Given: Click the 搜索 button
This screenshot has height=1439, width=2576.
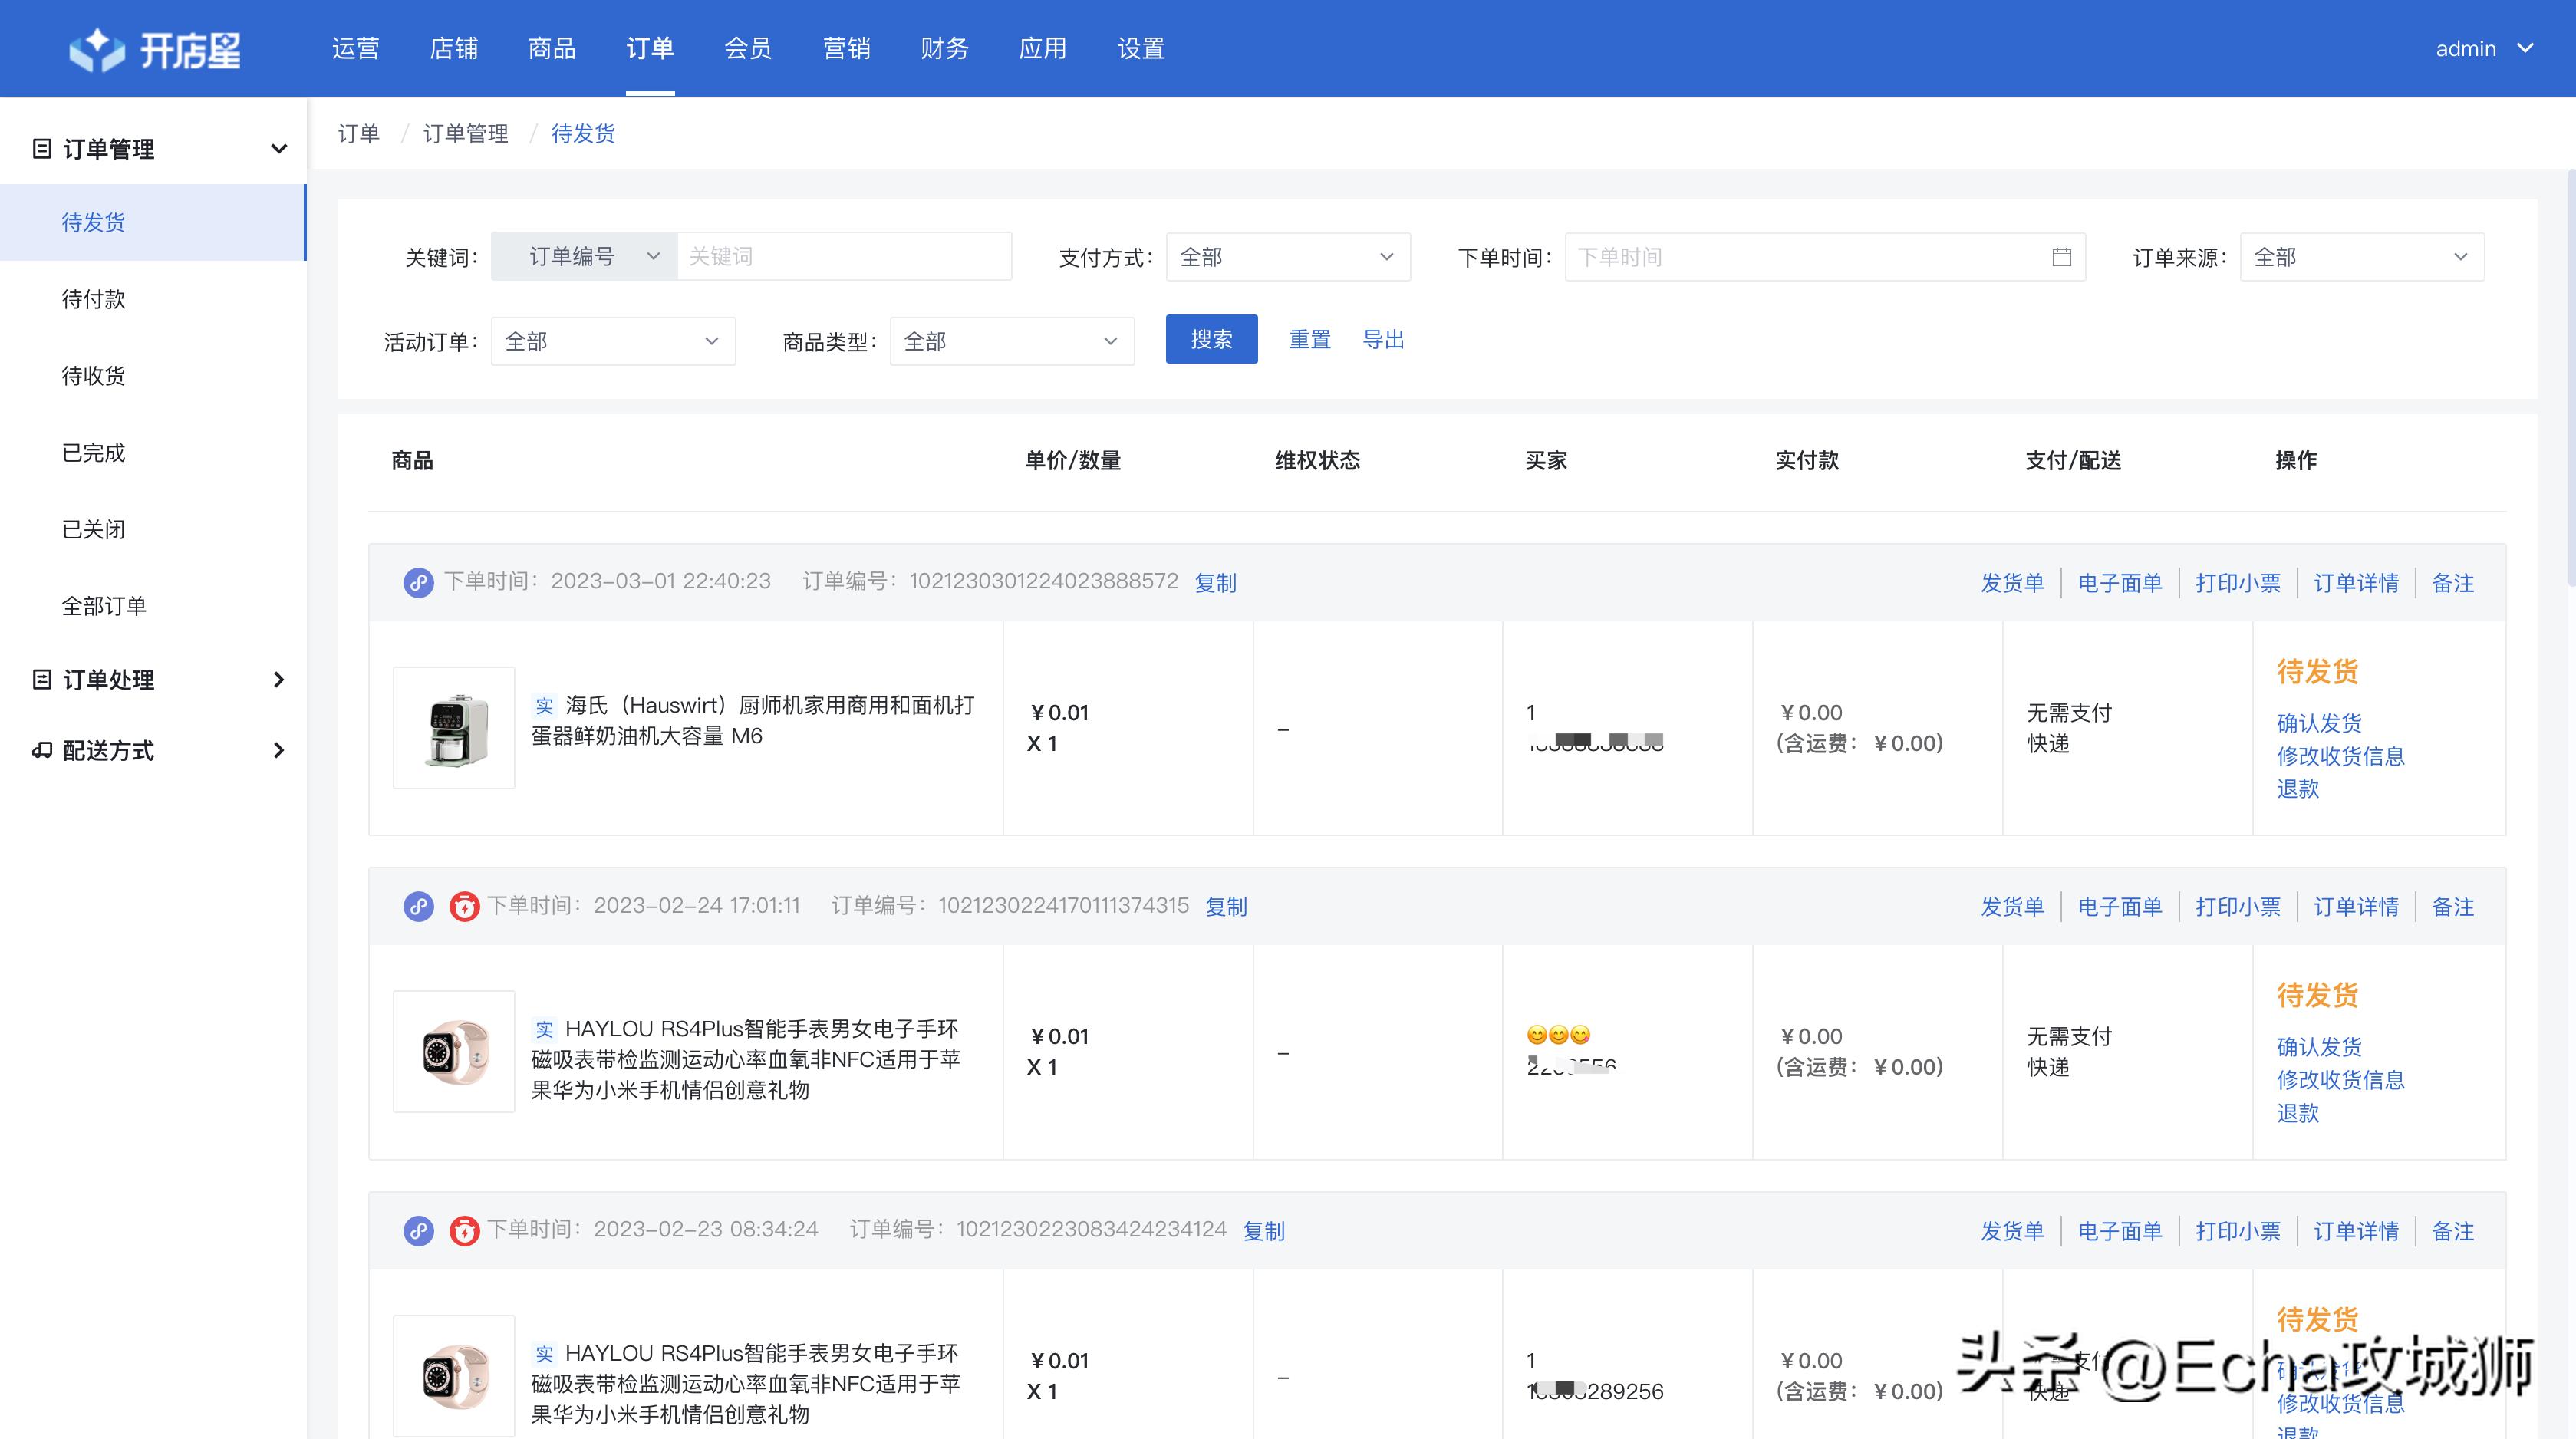Looking at the screenshot, I should (1211, 339).
